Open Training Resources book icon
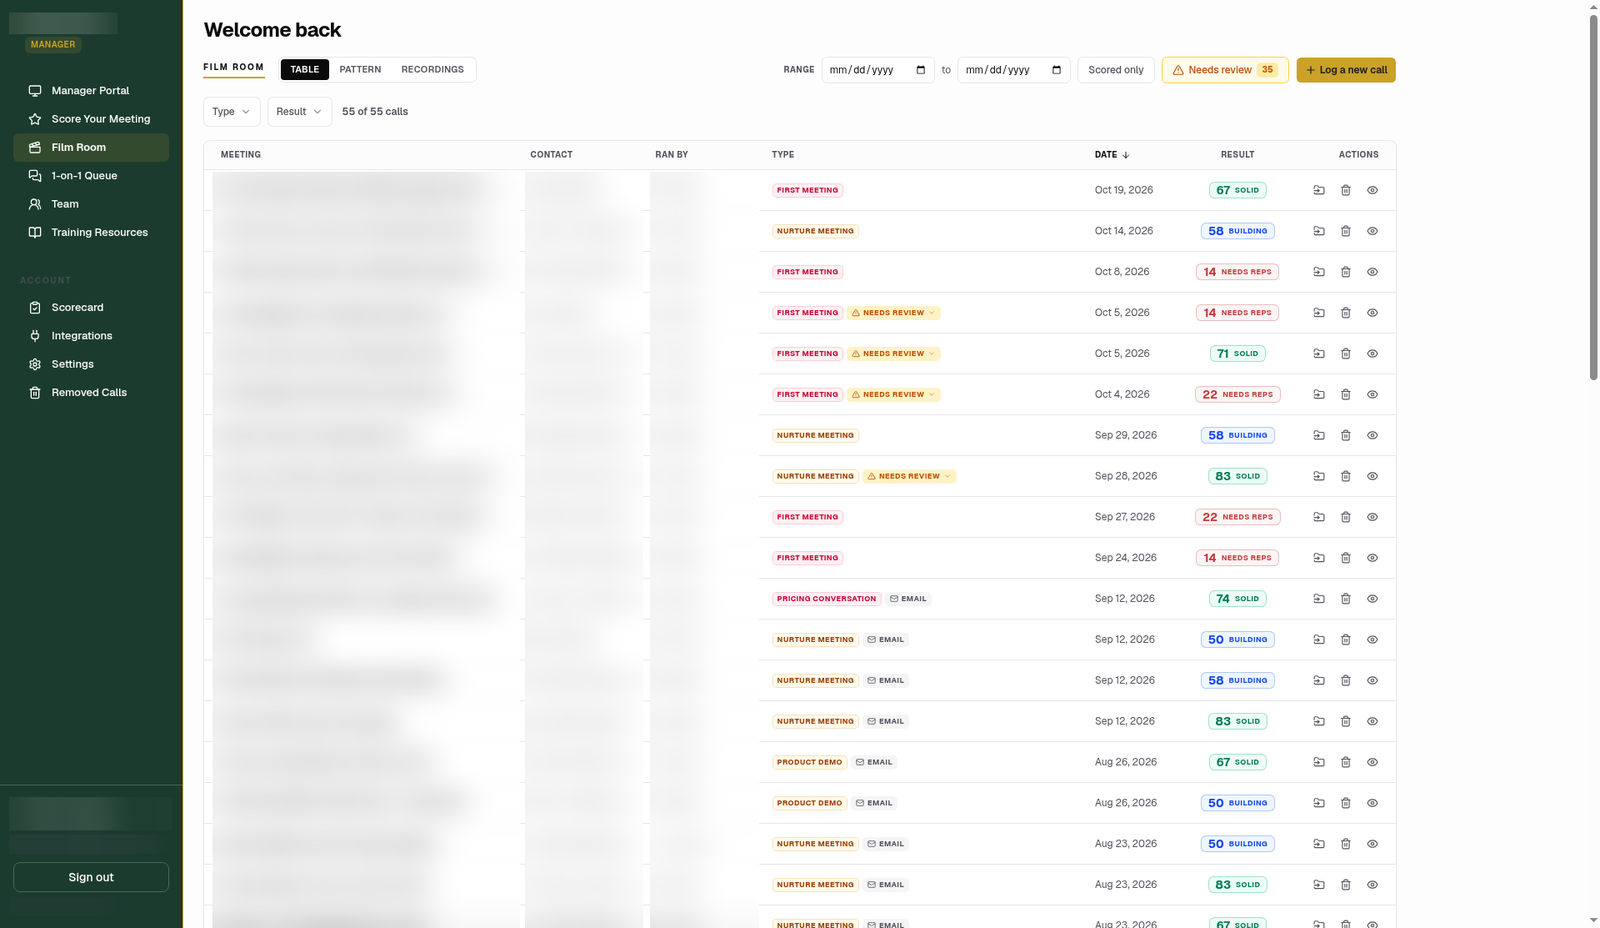Screen dimensions: 1600x928 pos(35,232)
